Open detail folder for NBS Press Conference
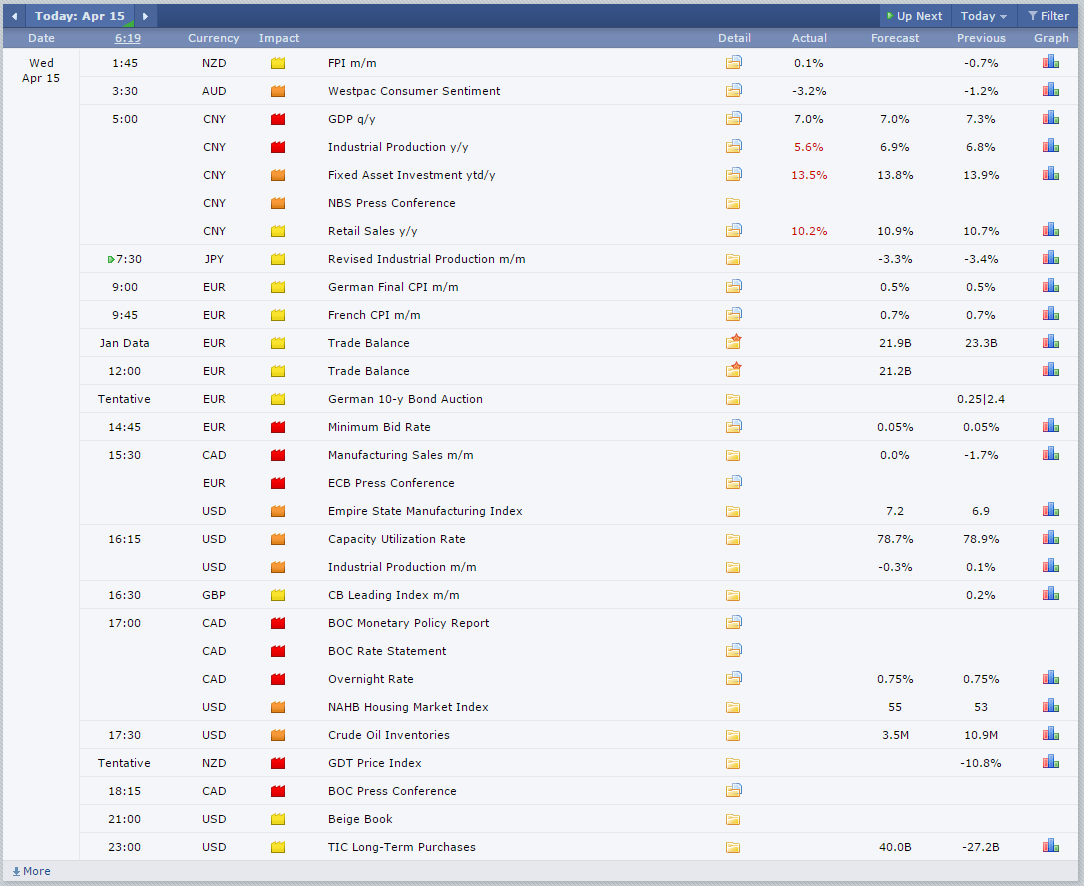The width and height of the screenshot is (1084, 886). 733,203
